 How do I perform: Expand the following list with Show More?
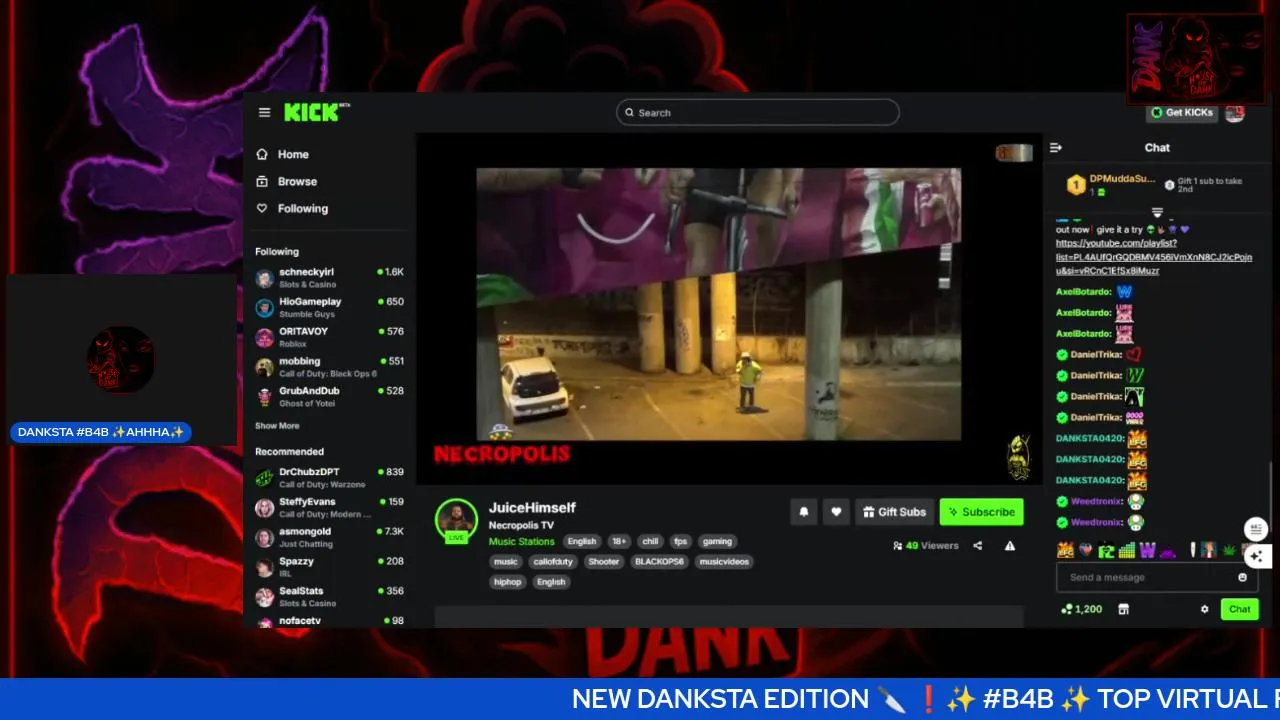click(x=277, y=426)
